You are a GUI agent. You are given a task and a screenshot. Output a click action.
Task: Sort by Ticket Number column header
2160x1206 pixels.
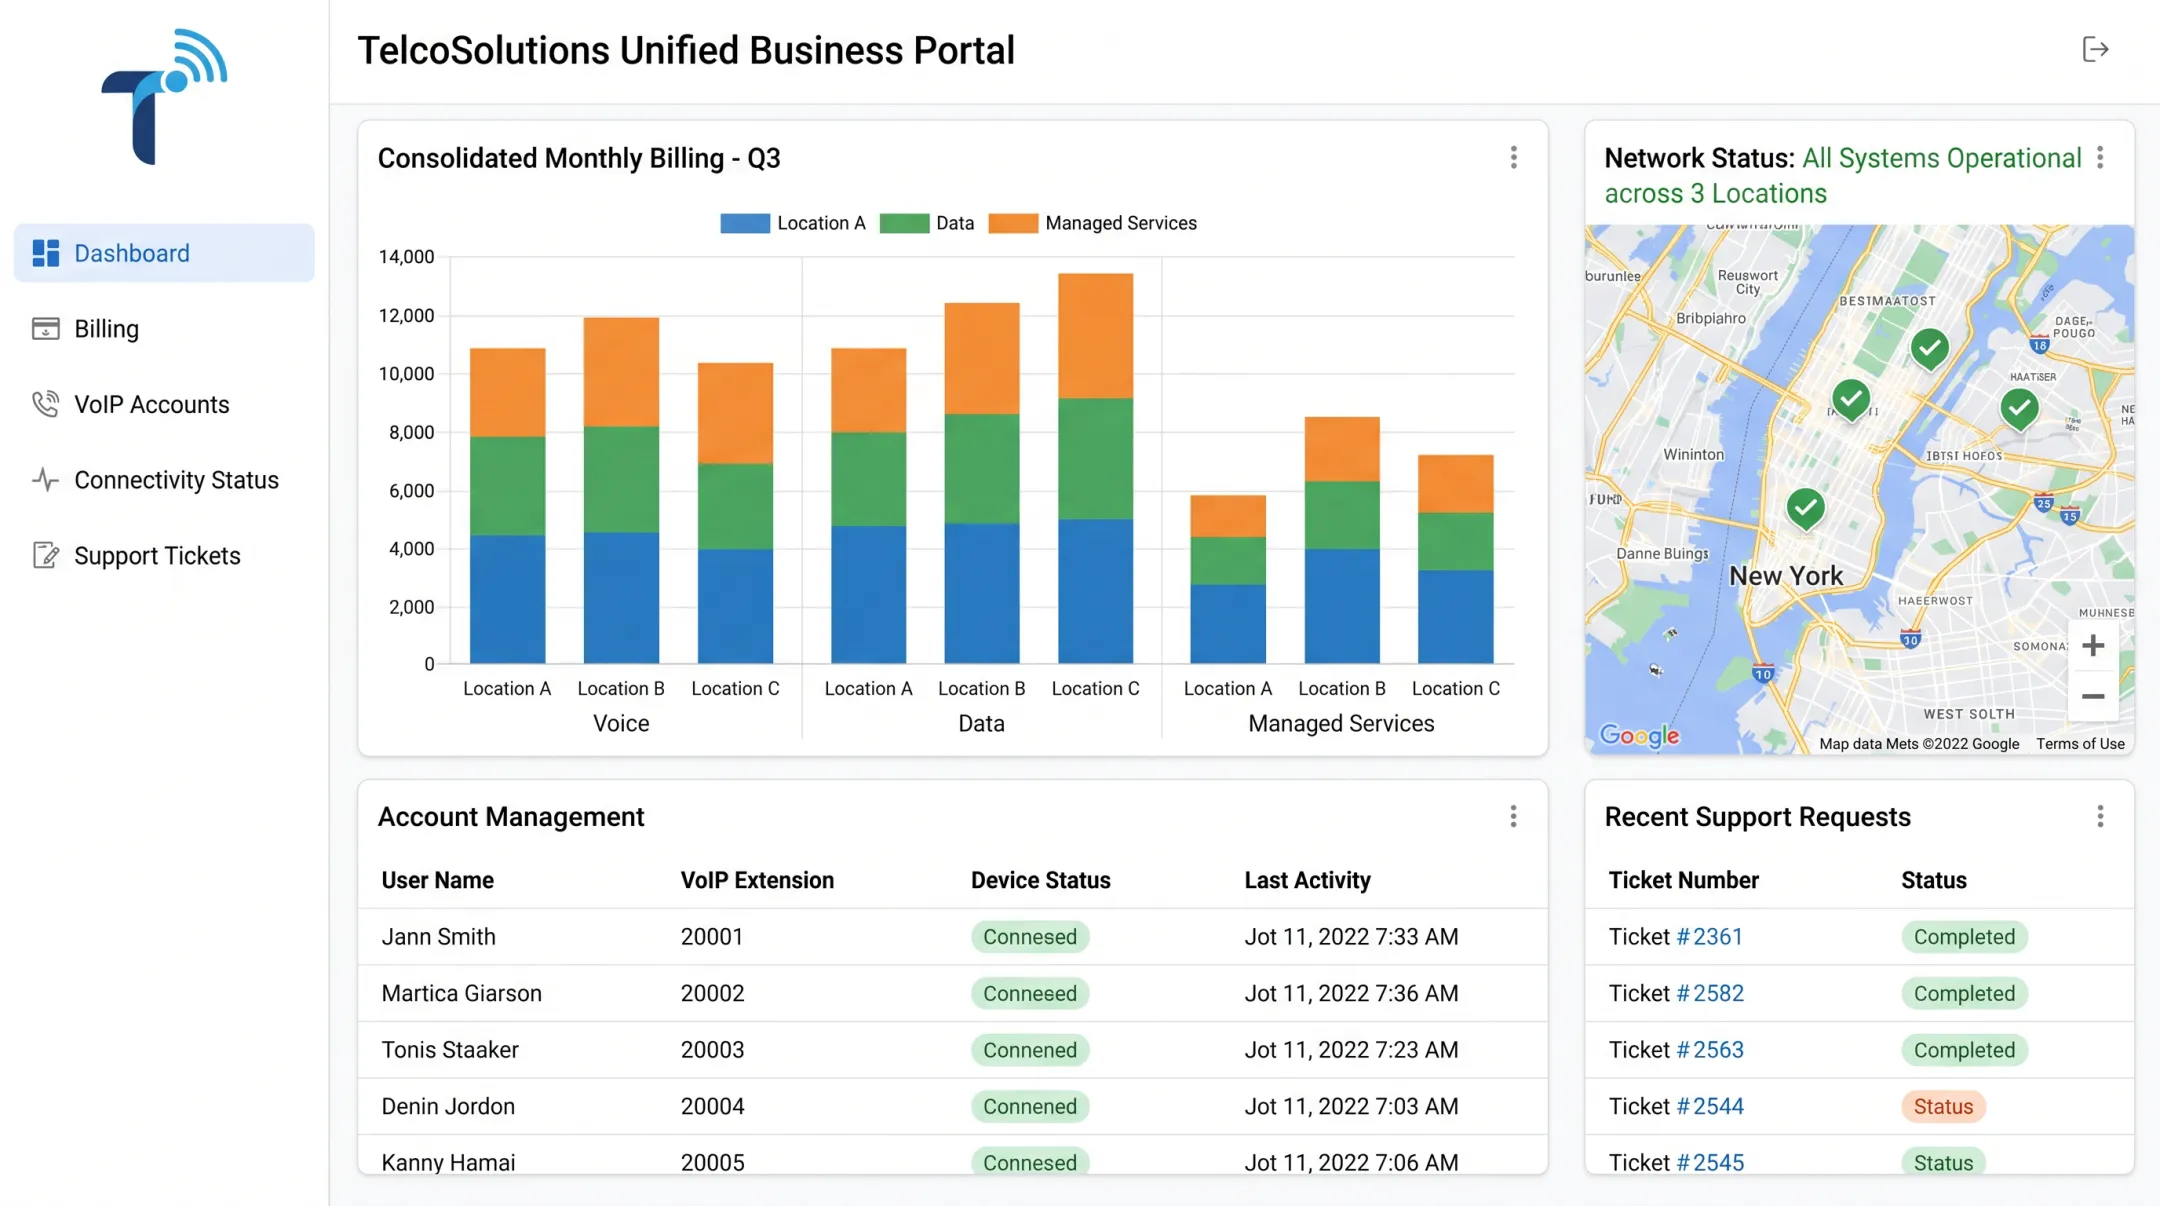point(1683,880)
